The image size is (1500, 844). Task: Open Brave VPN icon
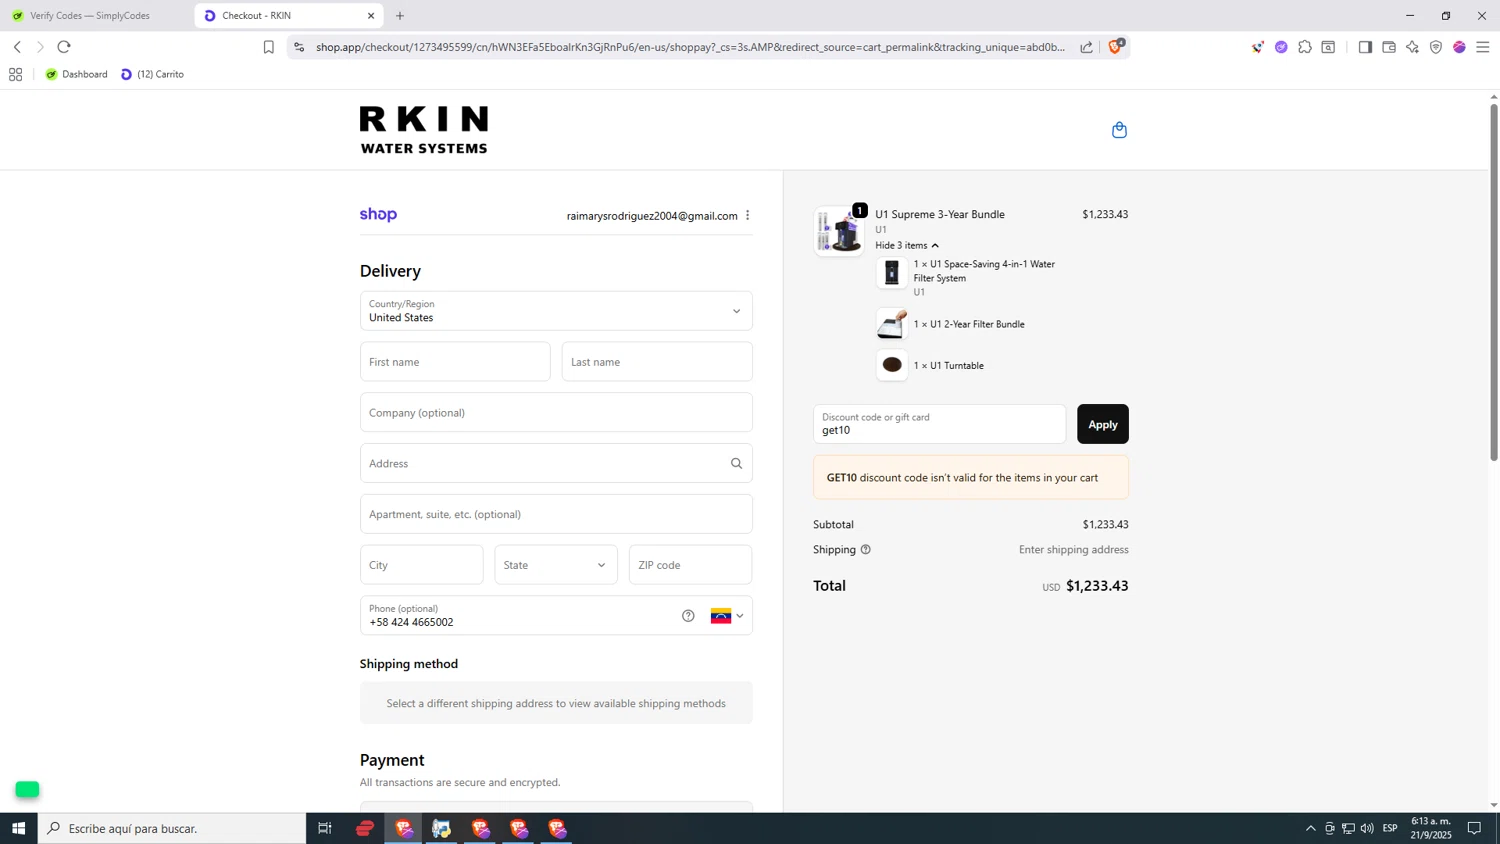(1436, 47)
